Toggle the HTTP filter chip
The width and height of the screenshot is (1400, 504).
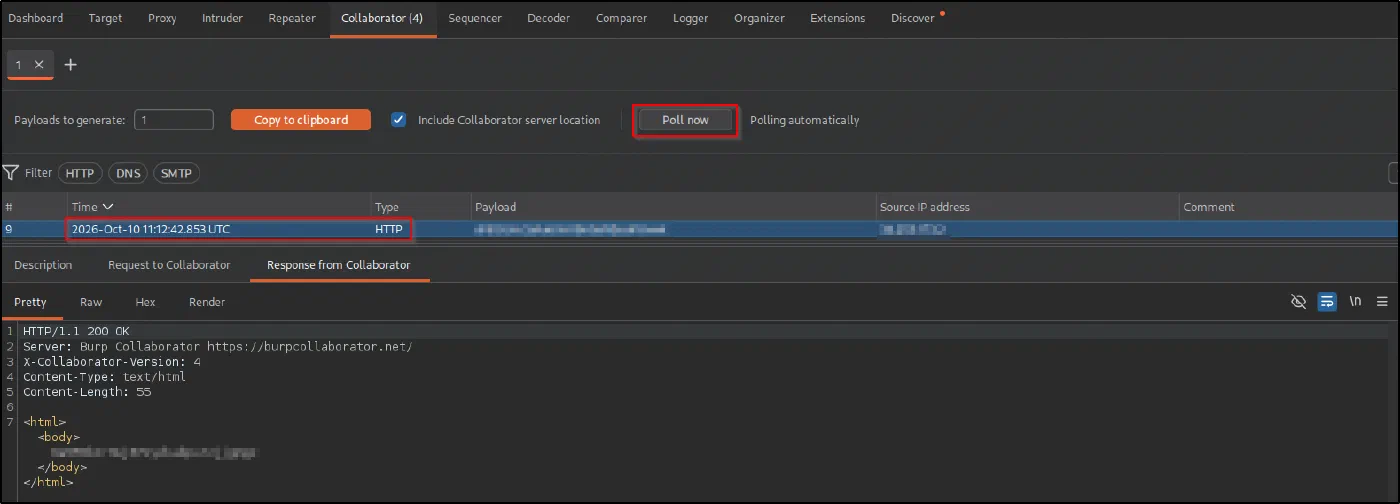pos(80,173)
